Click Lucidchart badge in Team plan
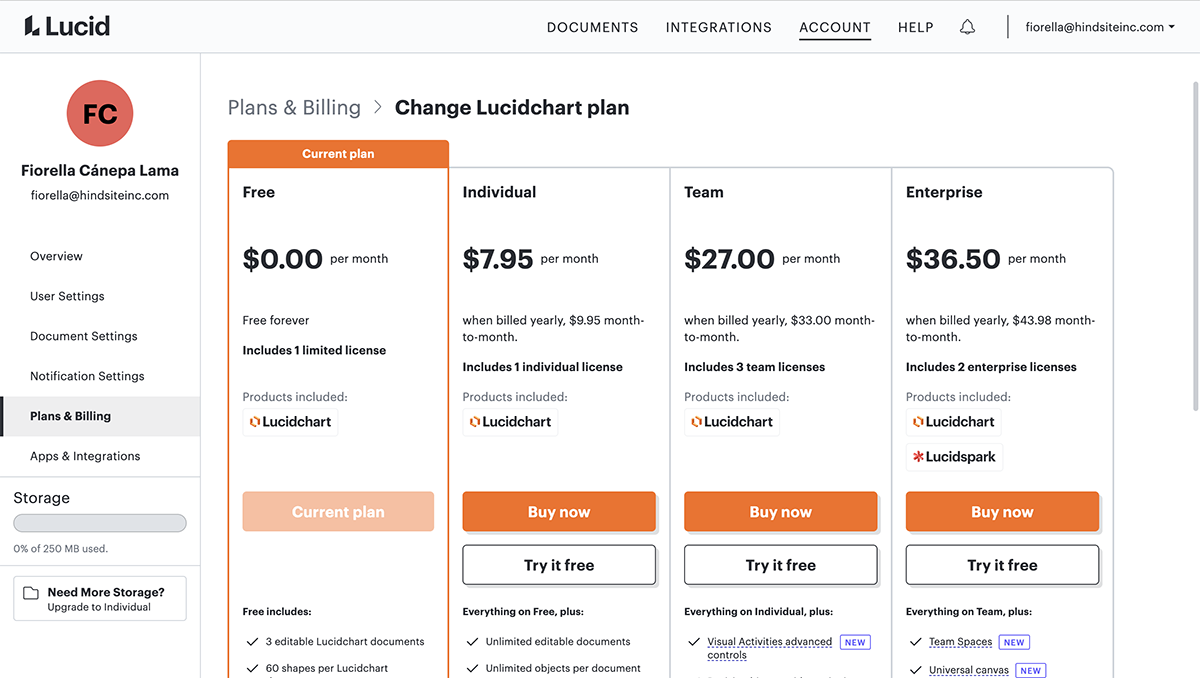1200x678 pixels. (x=731, y=422)
